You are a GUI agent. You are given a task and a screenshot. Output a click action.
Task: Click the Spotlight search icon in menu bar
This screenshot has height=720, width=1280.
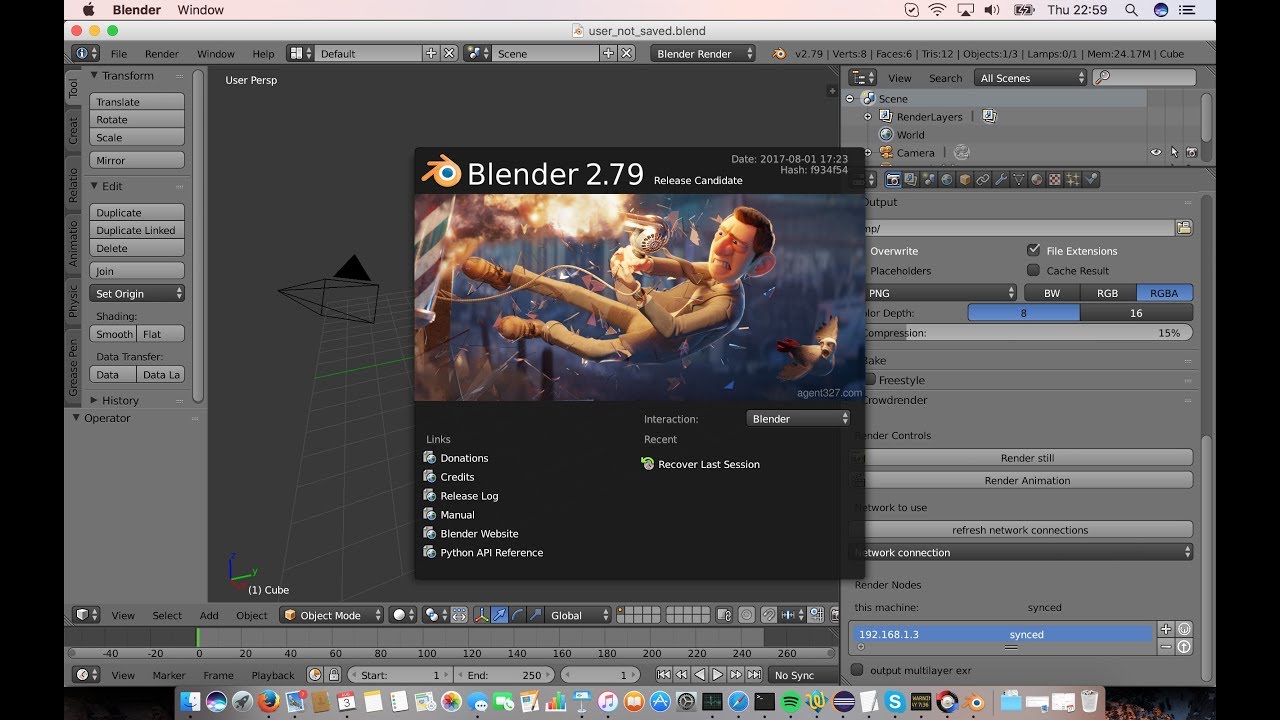[x=1131, y=9]
